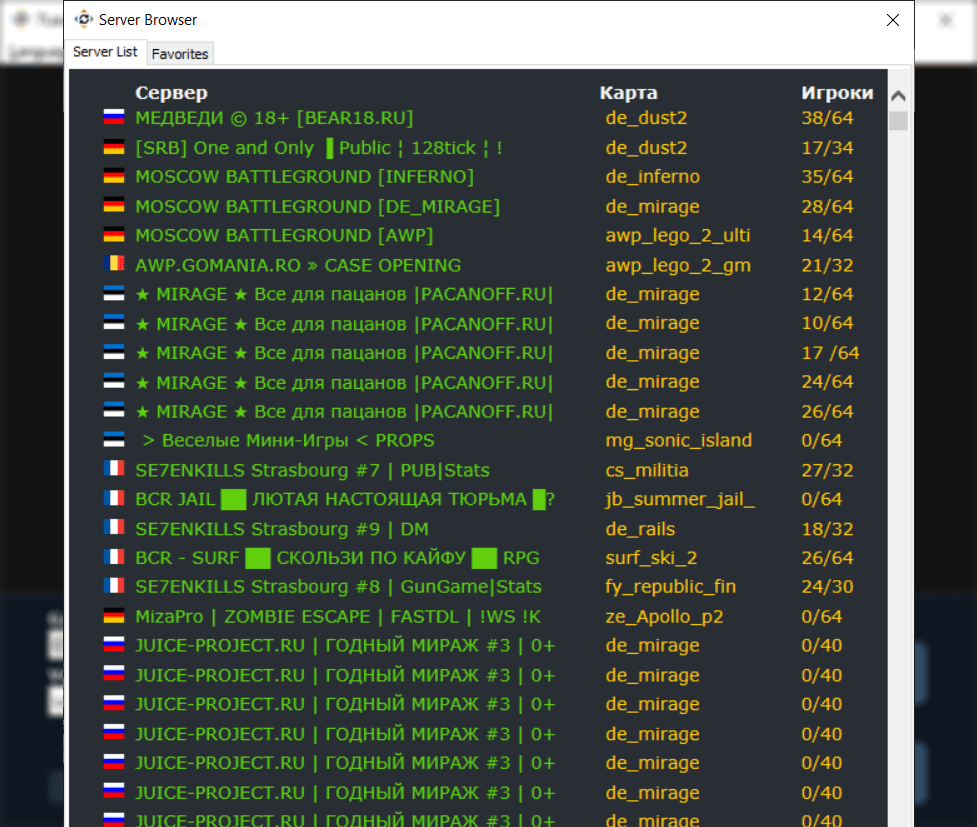This screenshot has width=977, height=827.
Task: Select the flag icon of MOSCOW BATTLEGROUND [DE_MIRAGE]
Action: tap(114, 206)
